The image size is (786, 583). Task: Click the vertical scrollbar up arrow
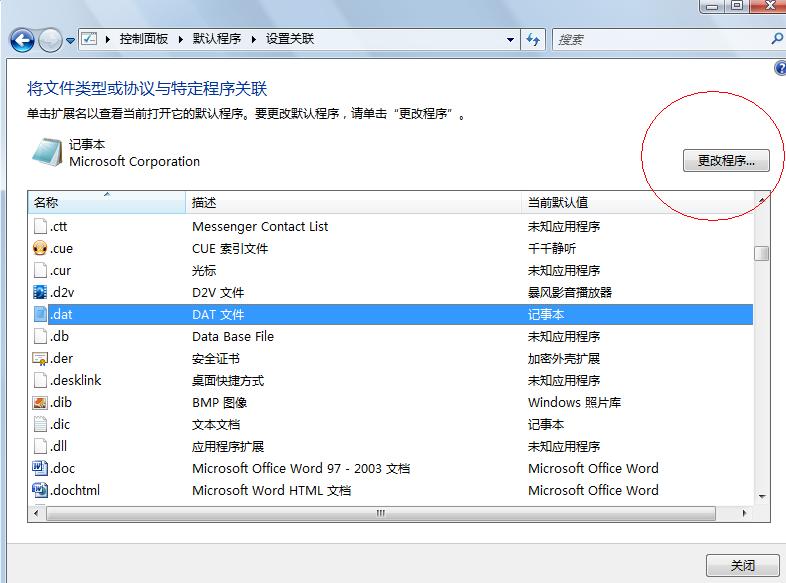pos(762,199)
